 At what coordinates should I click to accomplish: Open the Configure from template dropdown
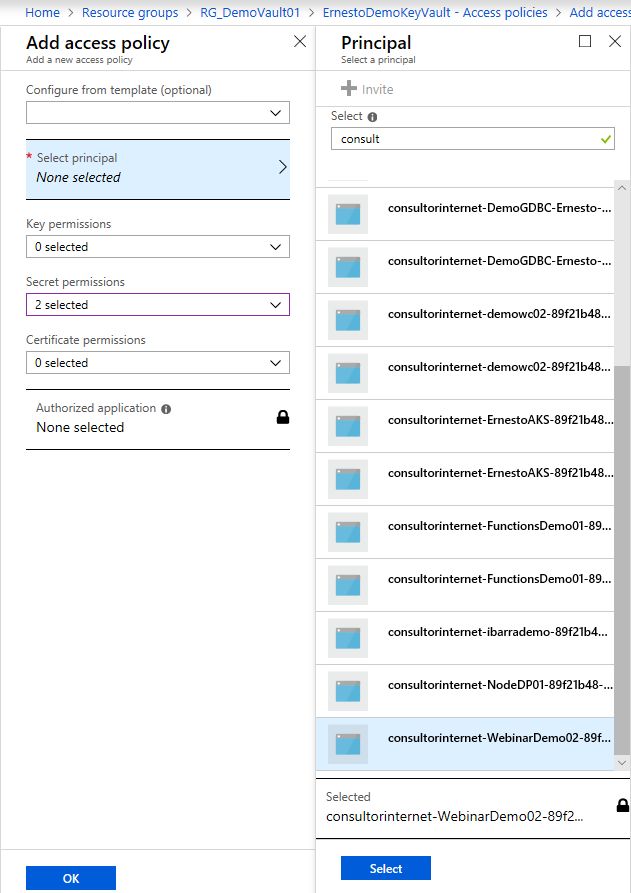tap(158, 113)
